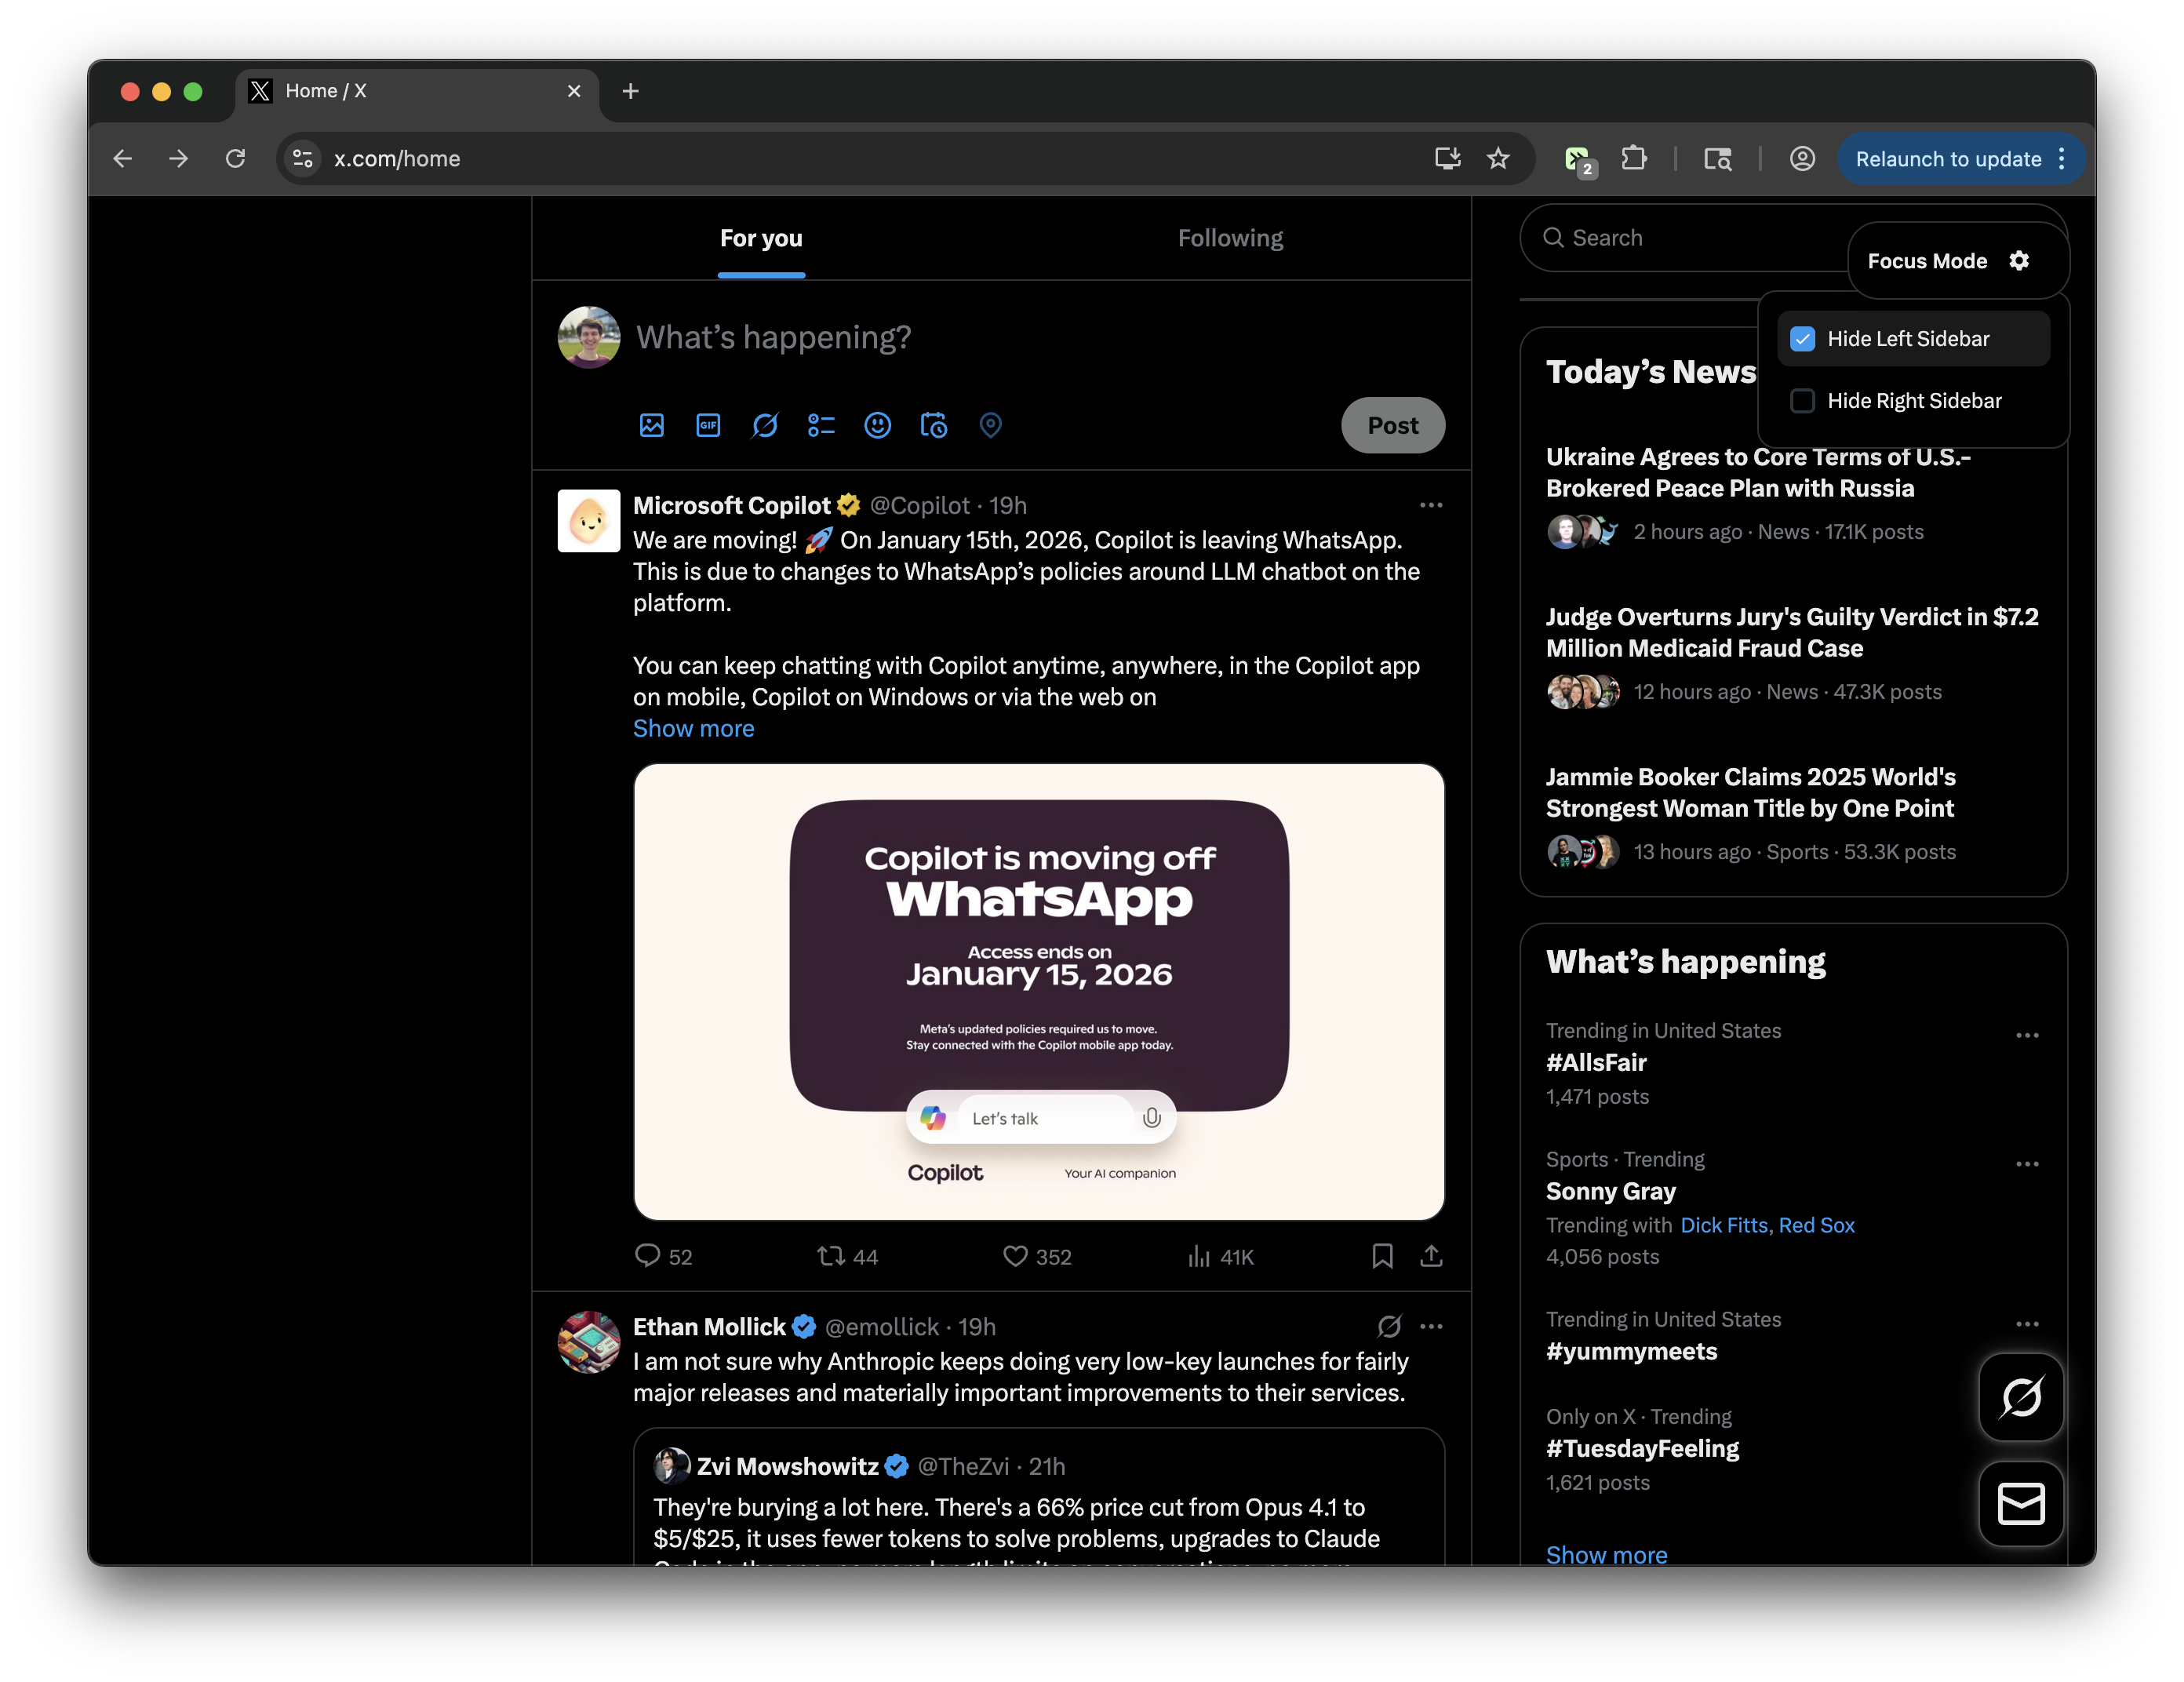Like the Microsoft Copilot post
The image size is (2184, 1682).
(x=1015, y=1256)
